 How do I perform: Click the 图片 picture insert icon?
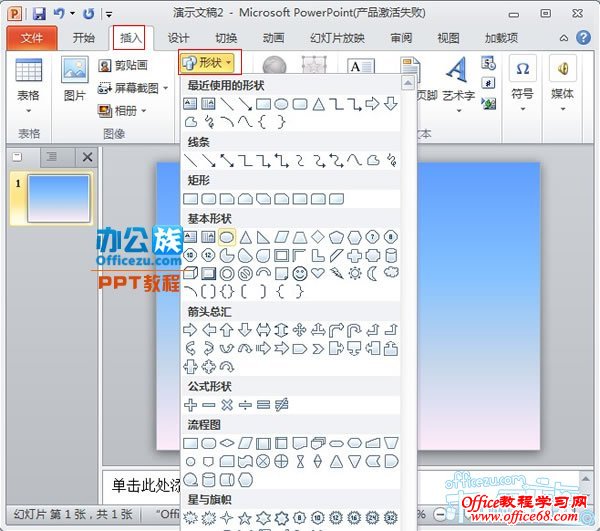[x=74, y=80]
